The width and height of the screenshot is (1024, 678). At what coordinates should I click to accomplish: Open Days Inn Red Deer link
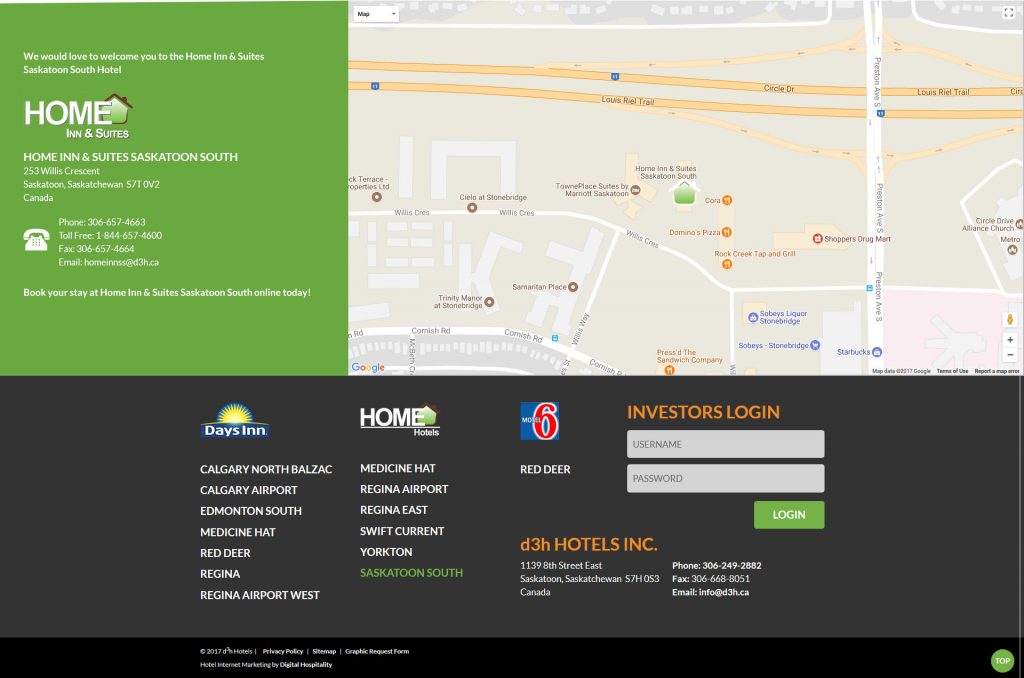coord(225,553)
